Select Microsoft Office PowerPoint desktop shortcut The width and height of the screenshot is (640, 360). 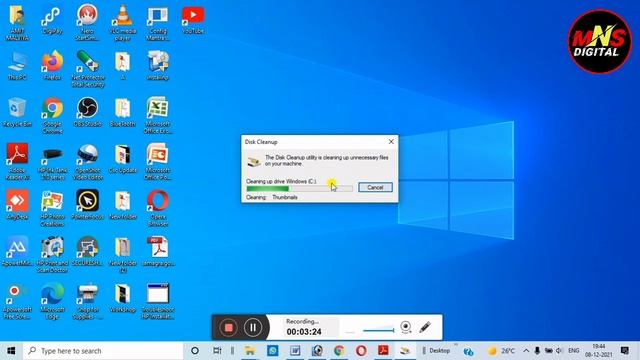tap(158, 162)
